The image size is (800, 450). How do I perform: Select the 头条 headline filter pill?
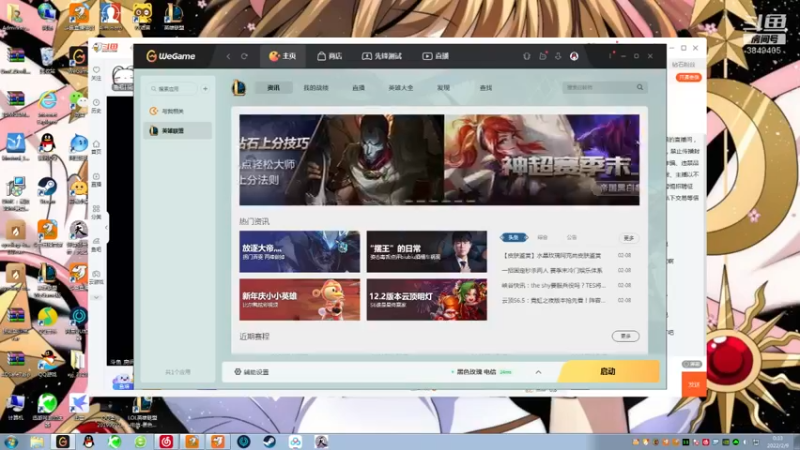(x=514, y=237)
